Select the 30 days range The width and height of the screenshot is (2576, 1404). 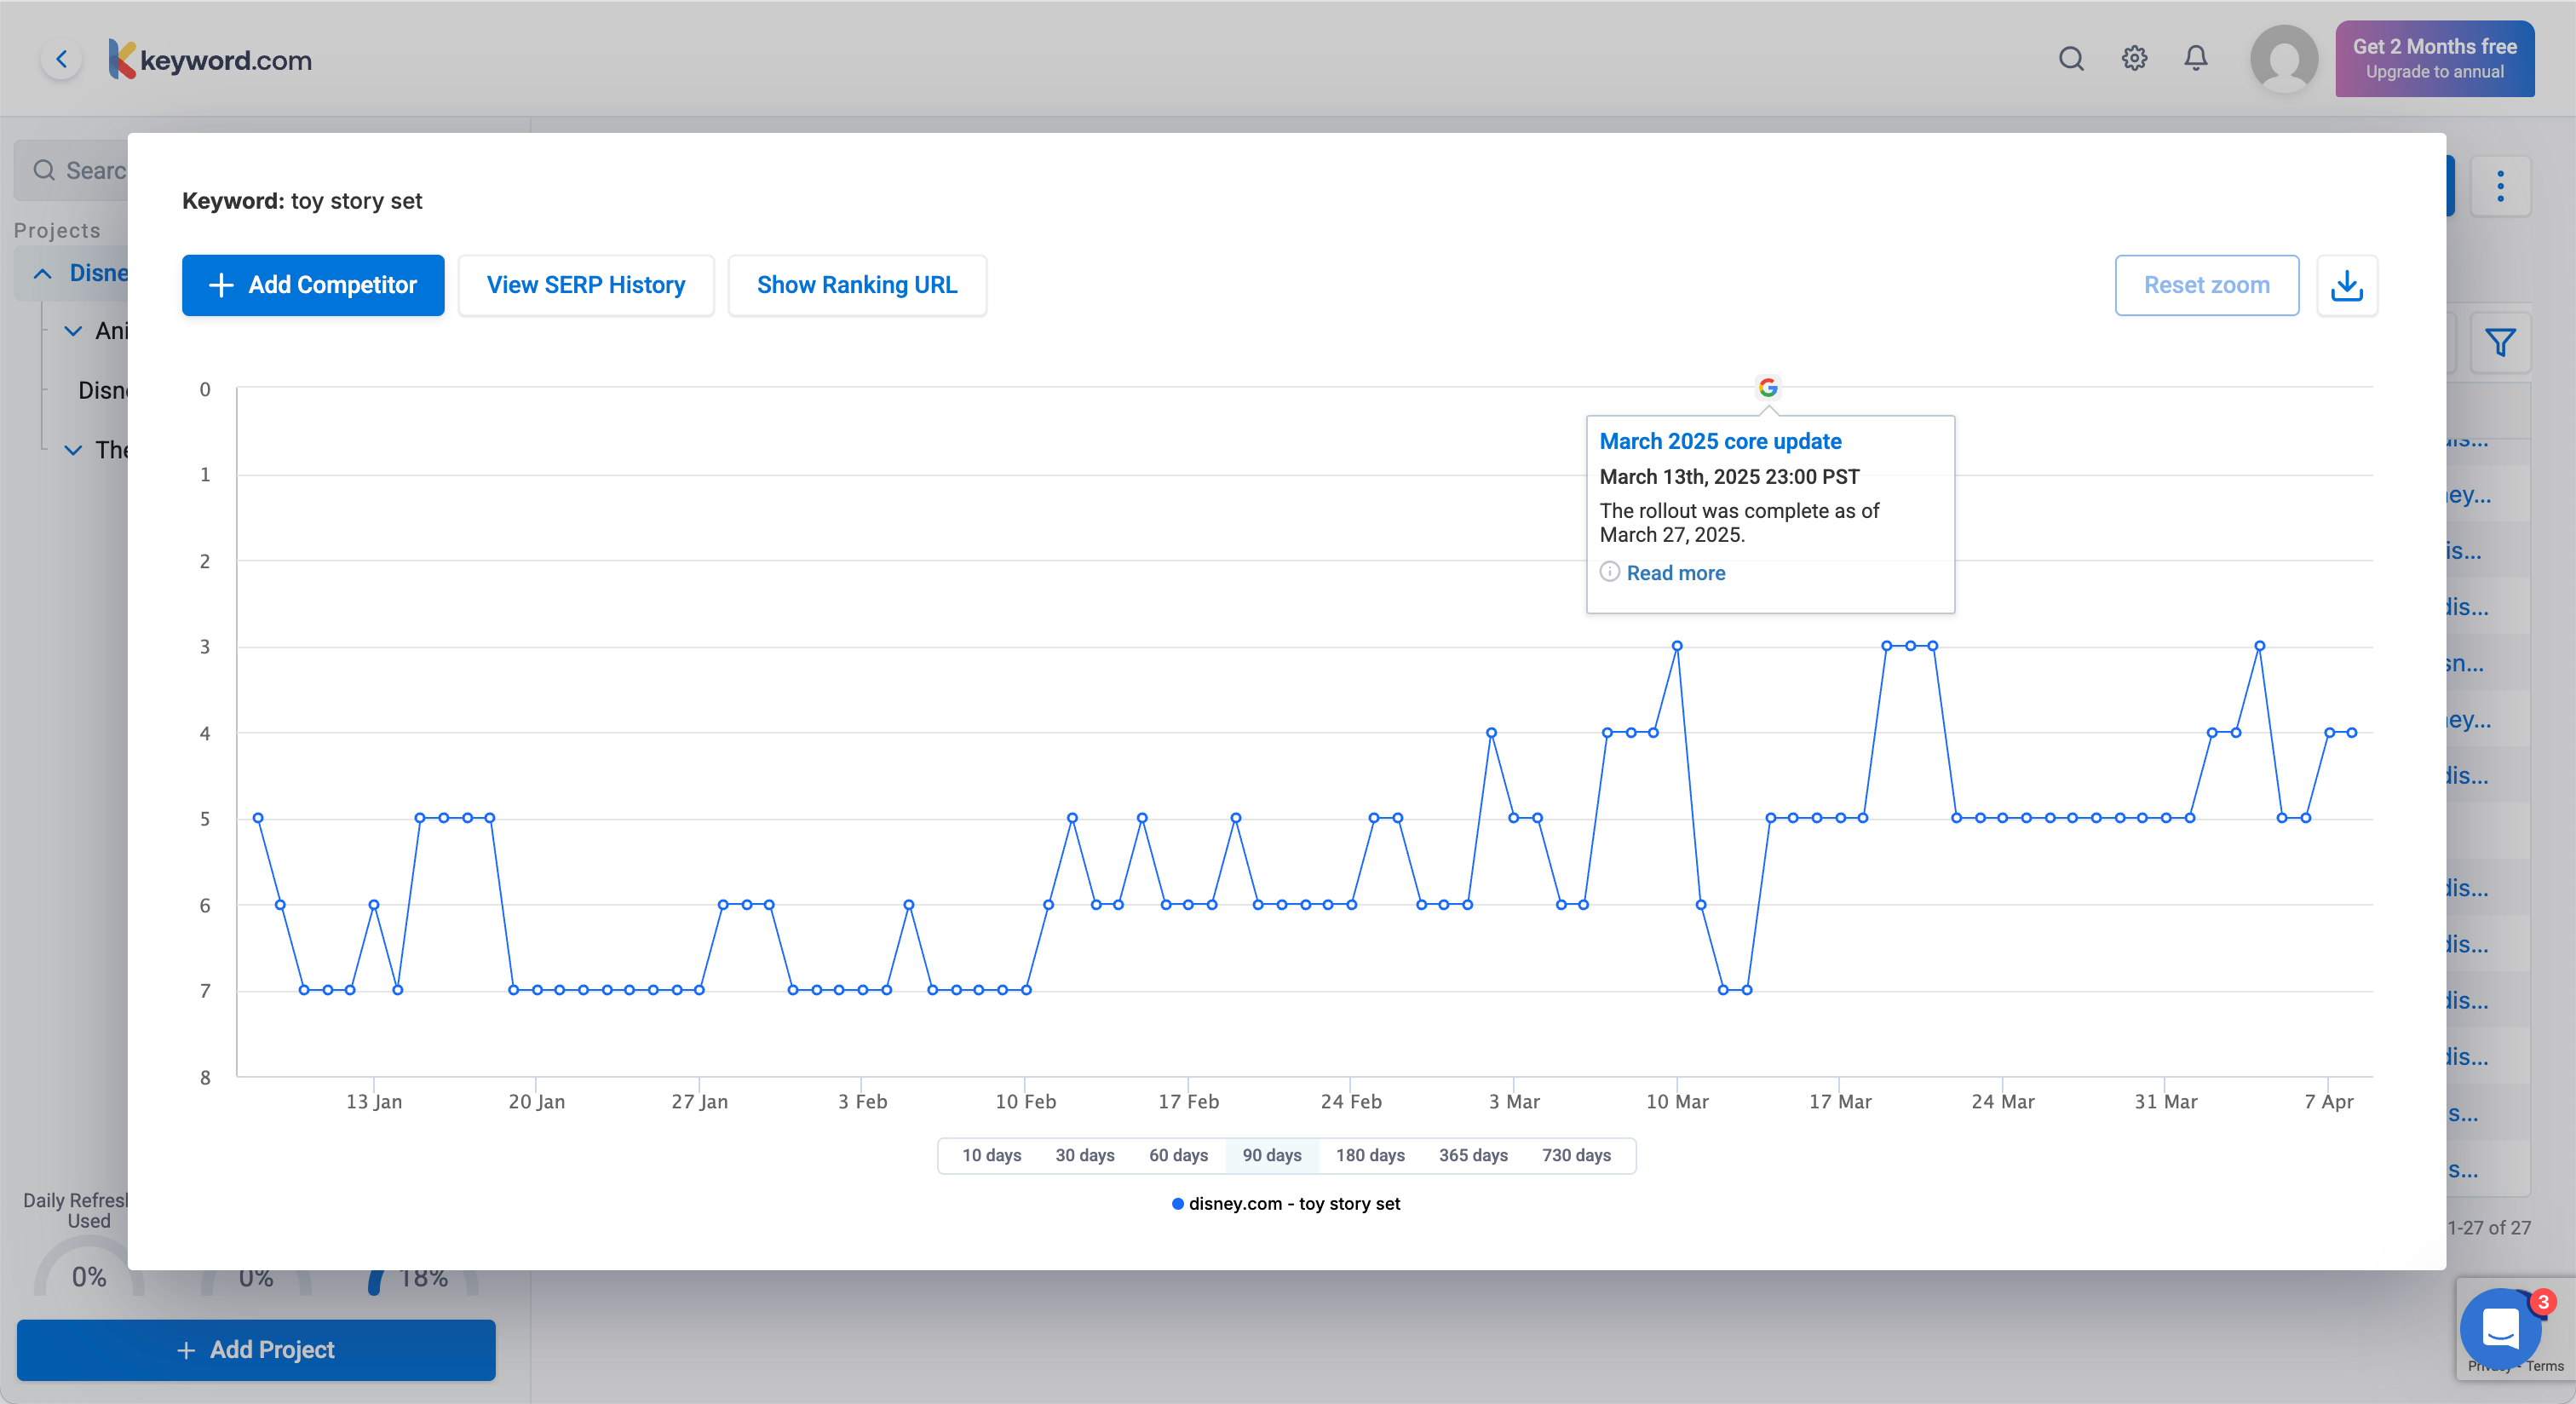tap(1084, 1156)
